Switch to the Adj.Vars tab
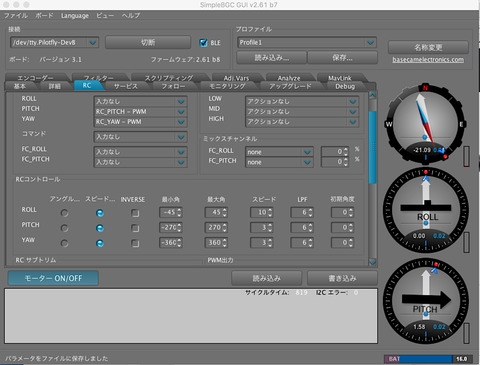Image resolution: width=480 pixels, height=365 pixels. [x=236, y=78]
